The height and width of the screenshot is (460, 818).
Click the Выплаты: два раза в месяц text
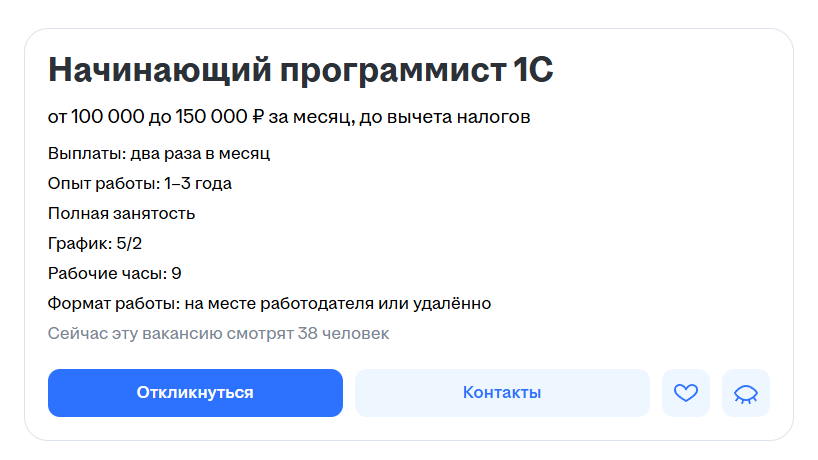159,154
